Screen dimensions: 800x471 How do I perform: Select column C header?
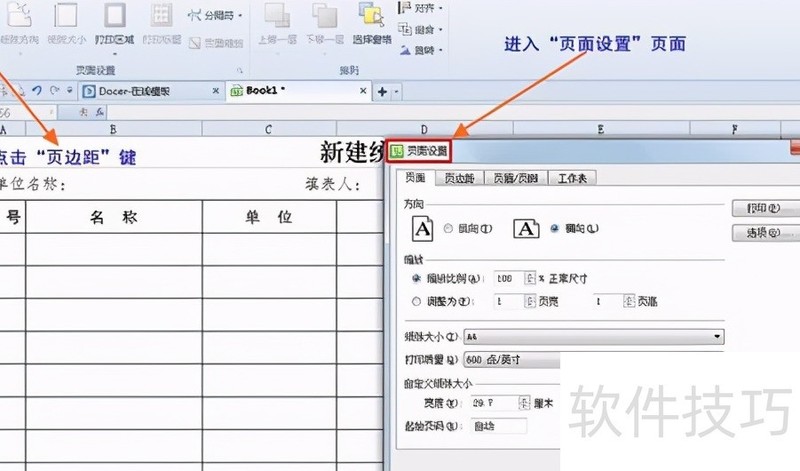pyautogui.click(x=269, y=129)
